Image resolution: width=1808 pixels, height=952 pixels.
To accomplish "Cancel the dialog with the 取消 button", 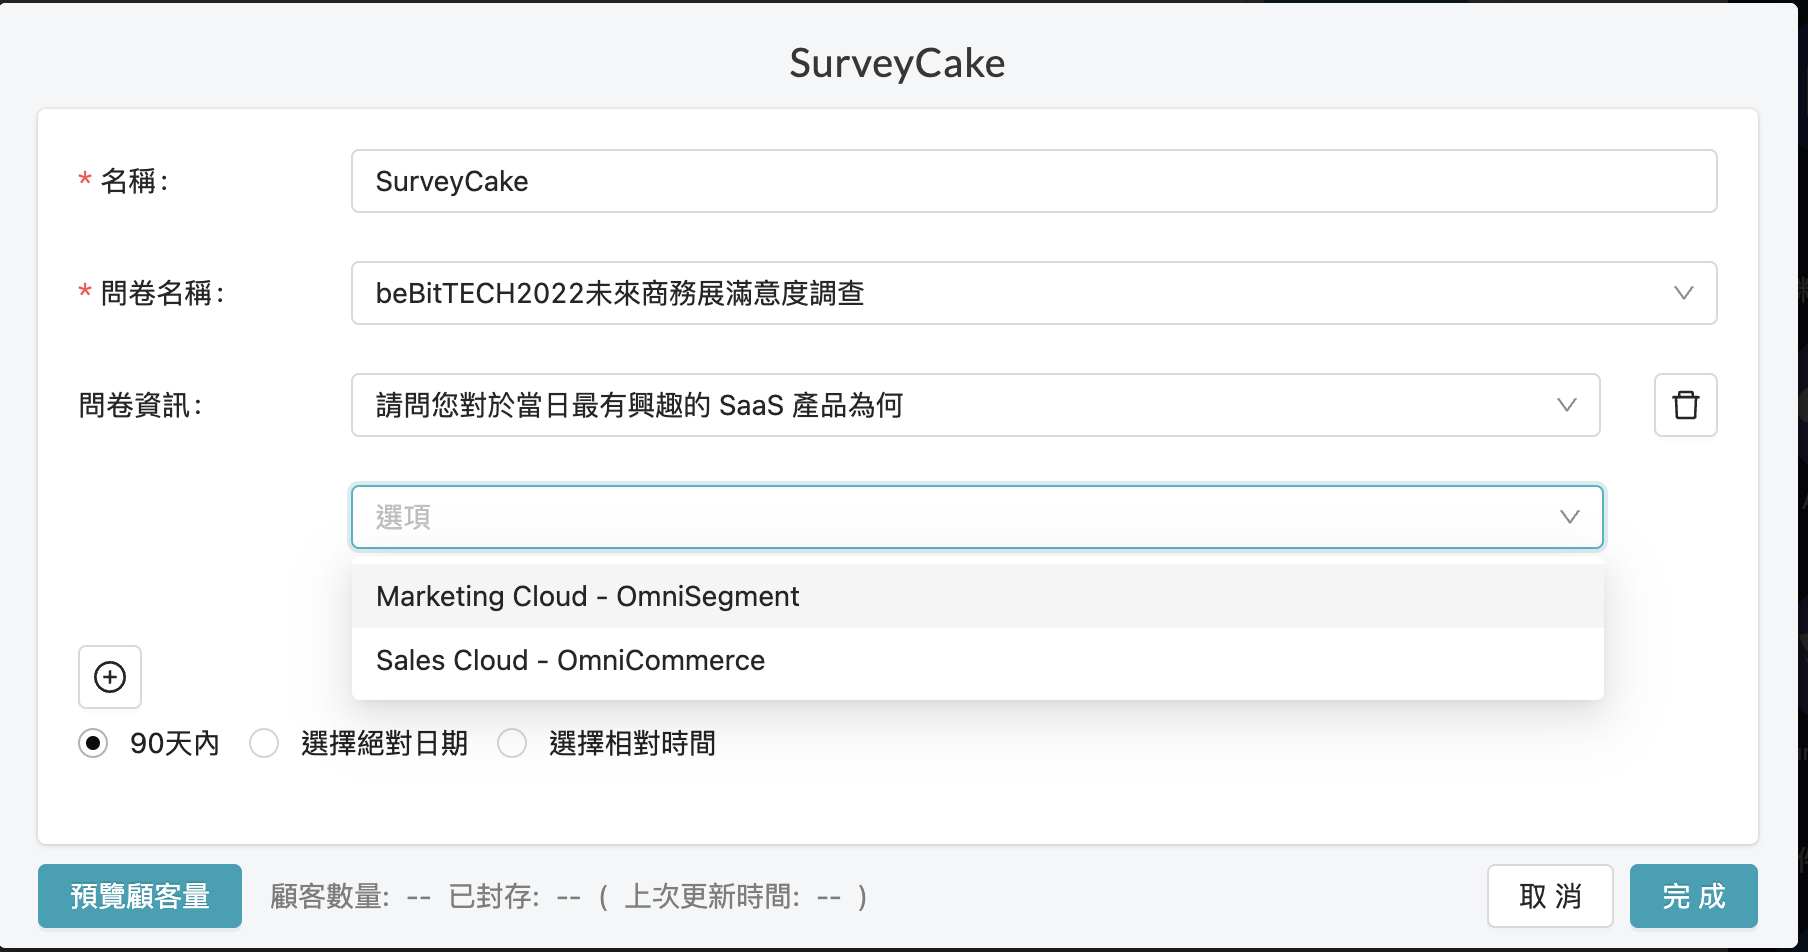I will click(1551, 896).
